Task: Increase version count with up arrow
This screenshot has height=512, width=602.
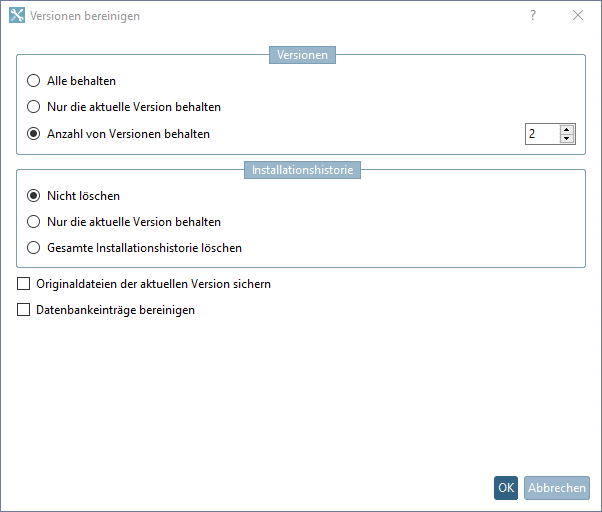Action: [567, 129]
